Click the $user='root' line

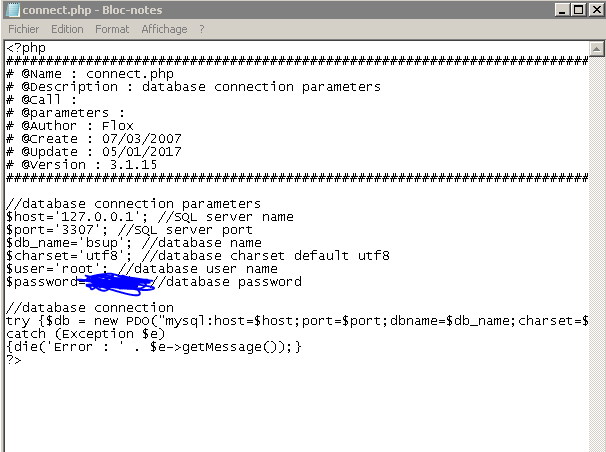coord(142,269)
